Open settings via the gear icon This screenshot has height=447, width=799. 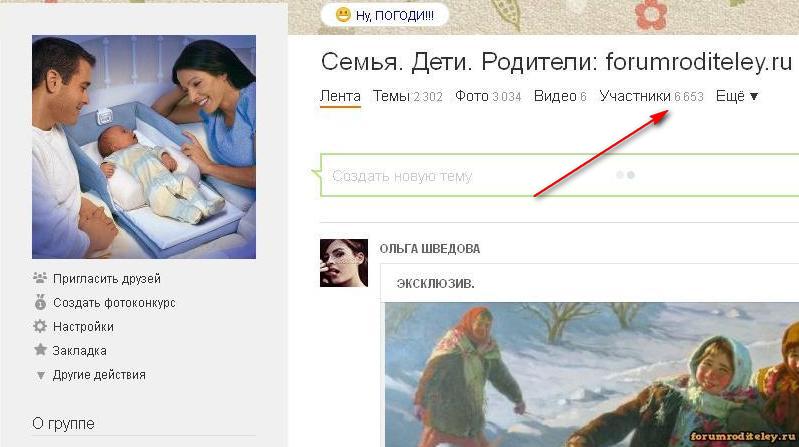pos(40,326)
